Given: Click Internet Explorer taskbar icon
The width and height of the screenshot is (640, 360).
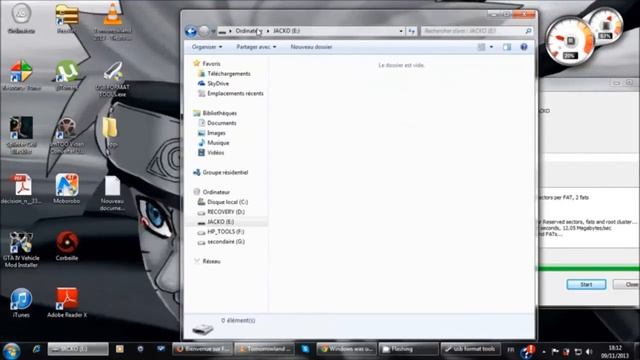Looking at the screenshot, I should coord(36,349).
